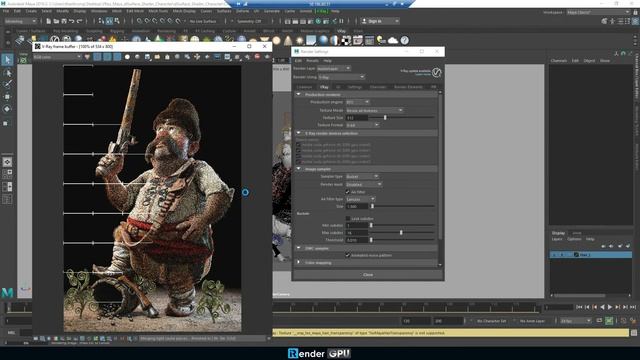Toggle visibility V of layer1
The width and height of the screenshot is (640, 360).
554,255
